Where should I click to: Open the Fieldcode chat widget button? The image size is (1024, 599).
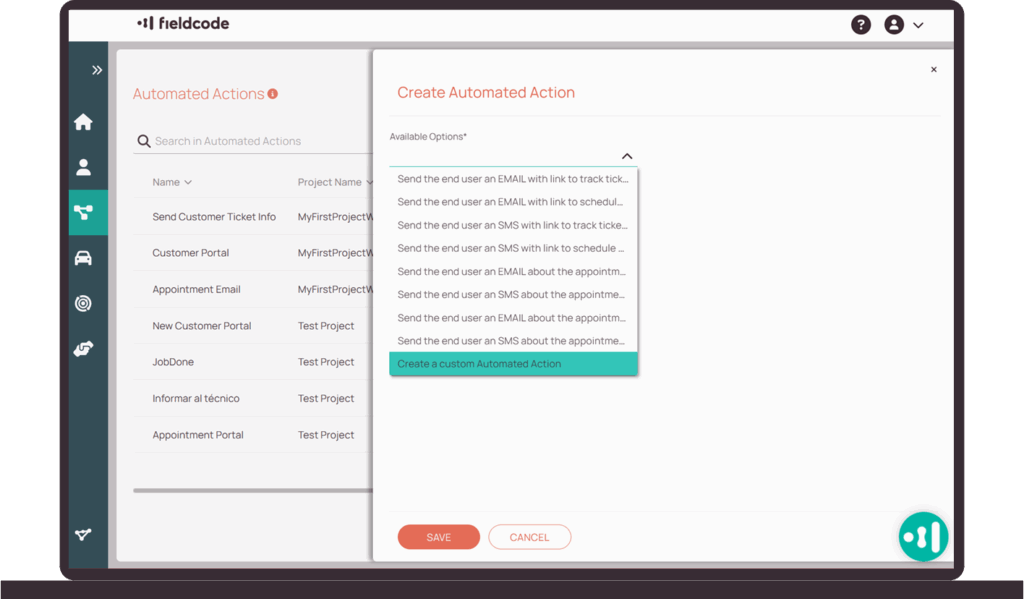click(922, 537)
